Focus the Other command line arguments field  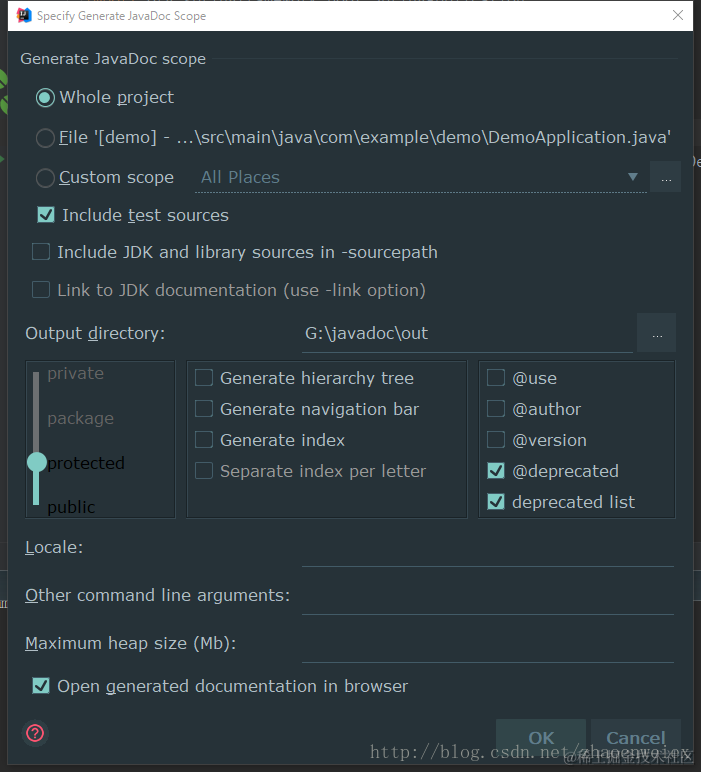click(488, 598)
